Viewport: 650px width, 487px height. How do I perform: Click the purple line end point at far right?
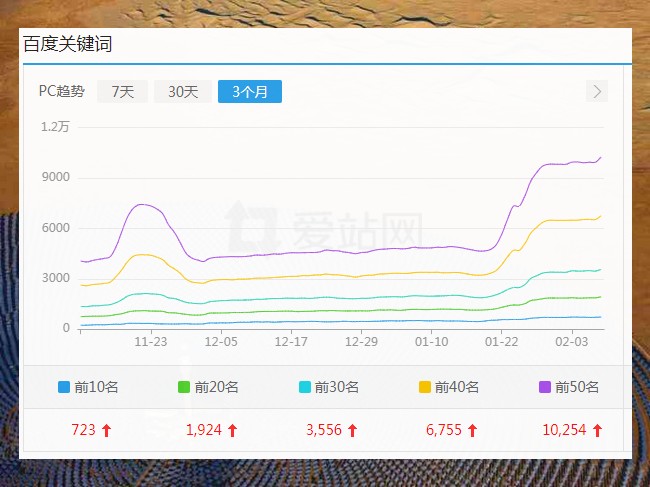[600, 157]
